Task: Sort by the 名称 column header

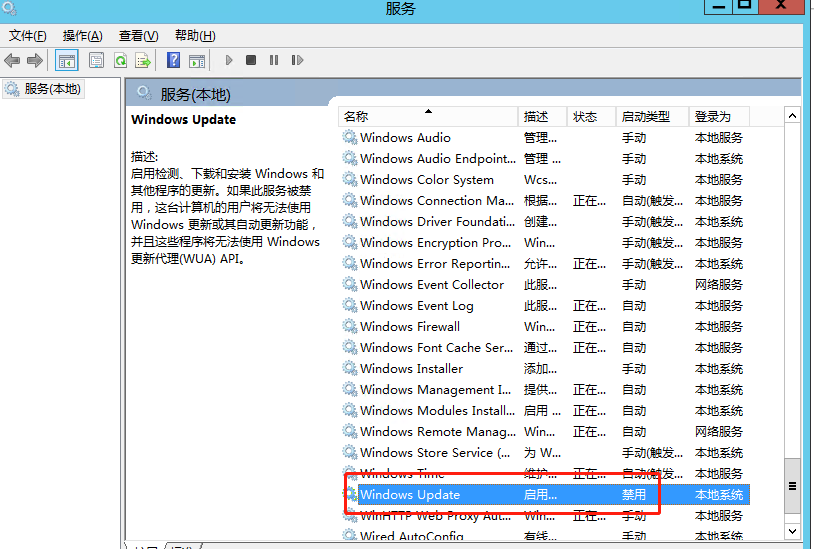Action: coord(428,117)
